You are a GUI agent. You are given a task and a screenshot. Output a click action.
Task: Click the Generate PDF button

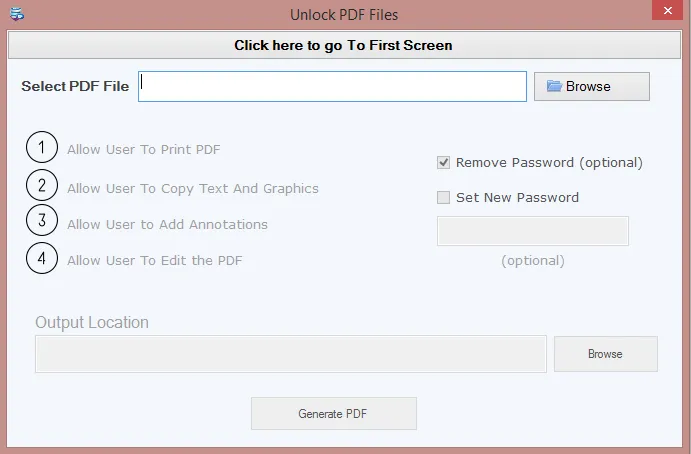[334, 413]
